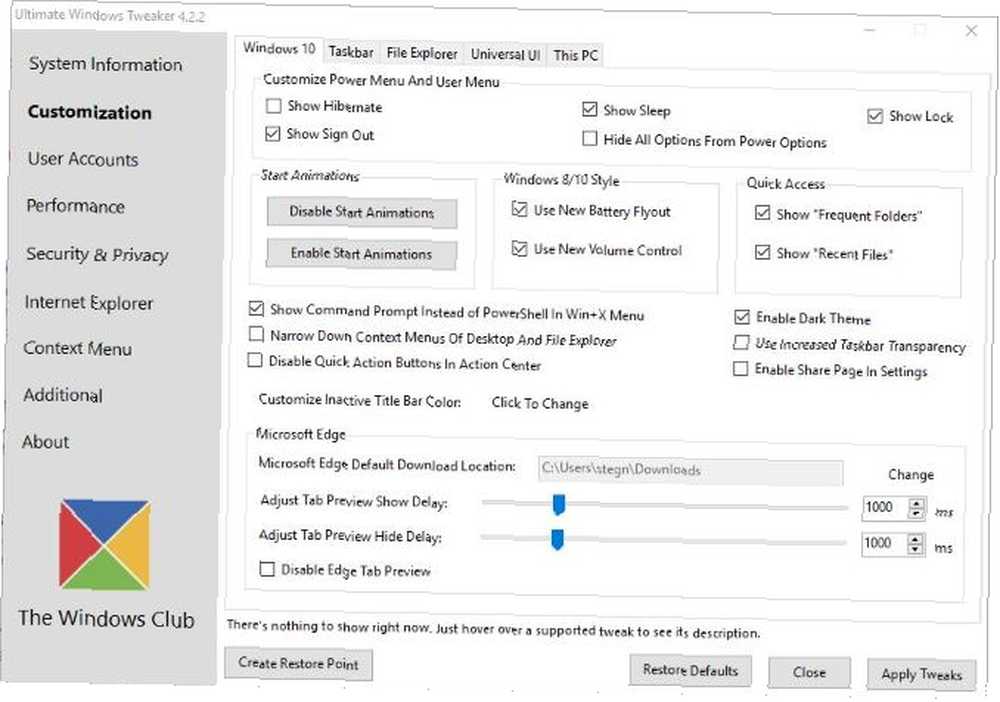Click the "Customize Inactive Title Bar Color:" label
This screenshot has width=1000, height=702.
coord(360,401)
